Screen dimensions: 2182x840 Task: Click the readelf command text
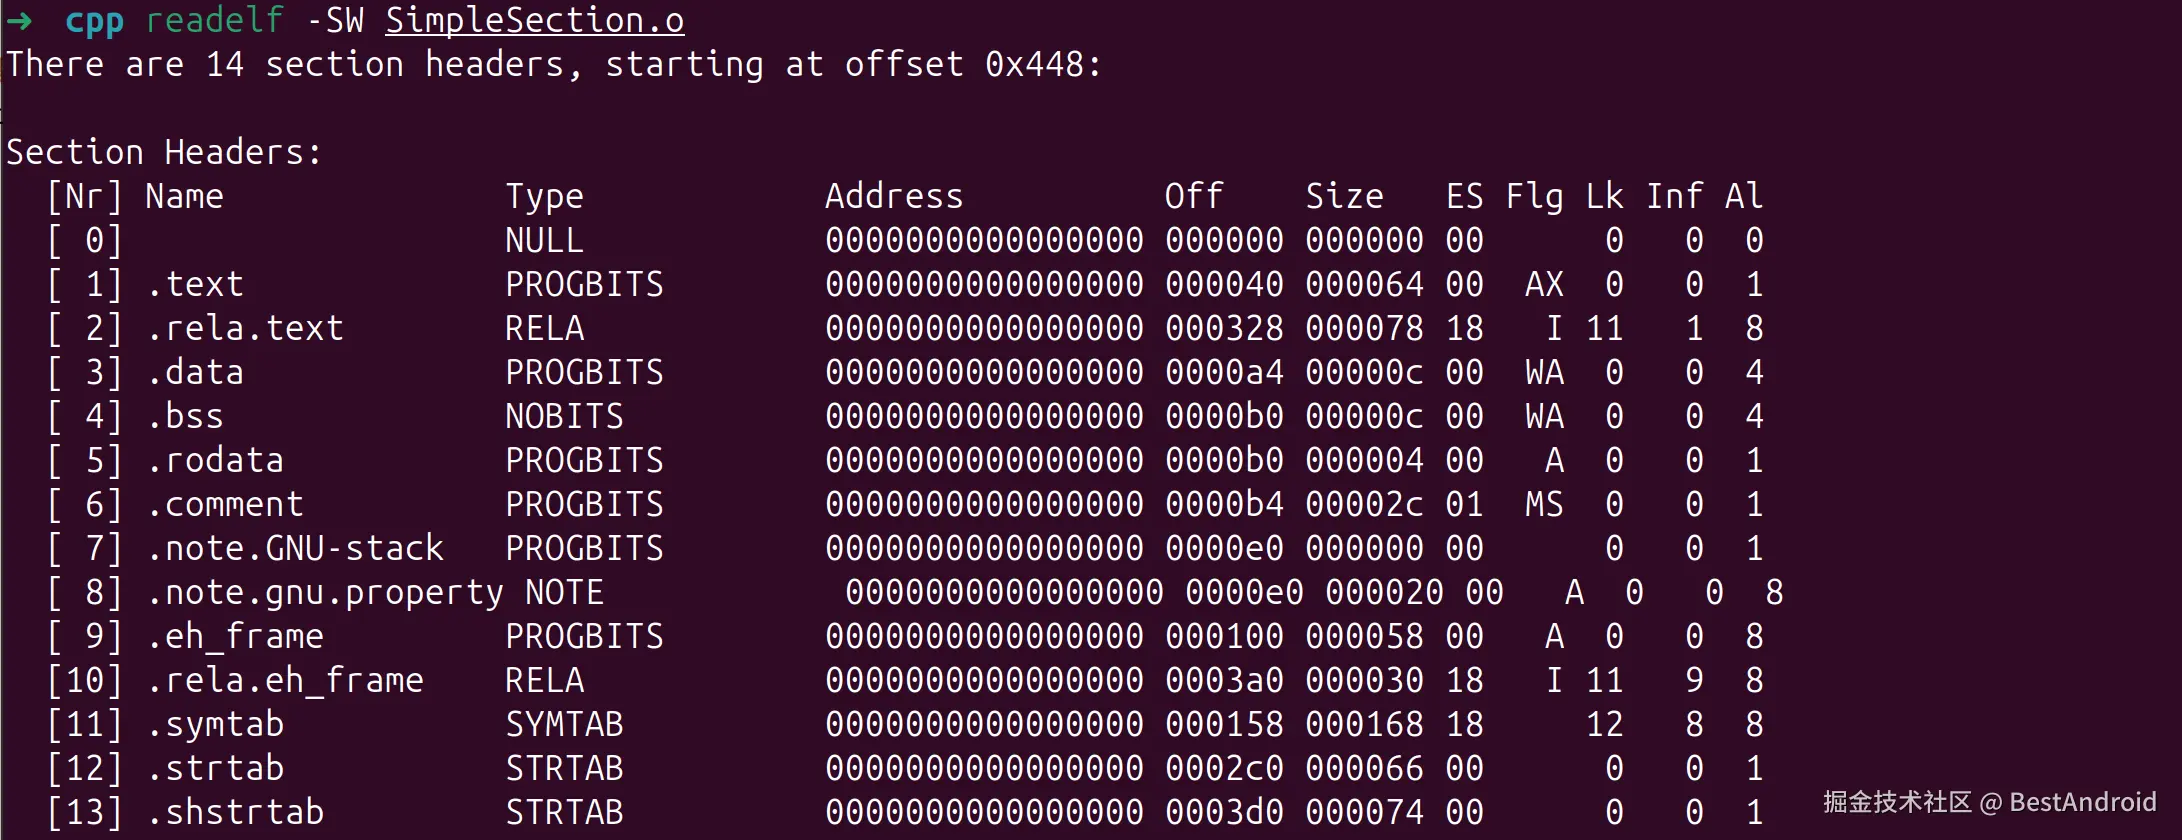[x=214, y=21]
